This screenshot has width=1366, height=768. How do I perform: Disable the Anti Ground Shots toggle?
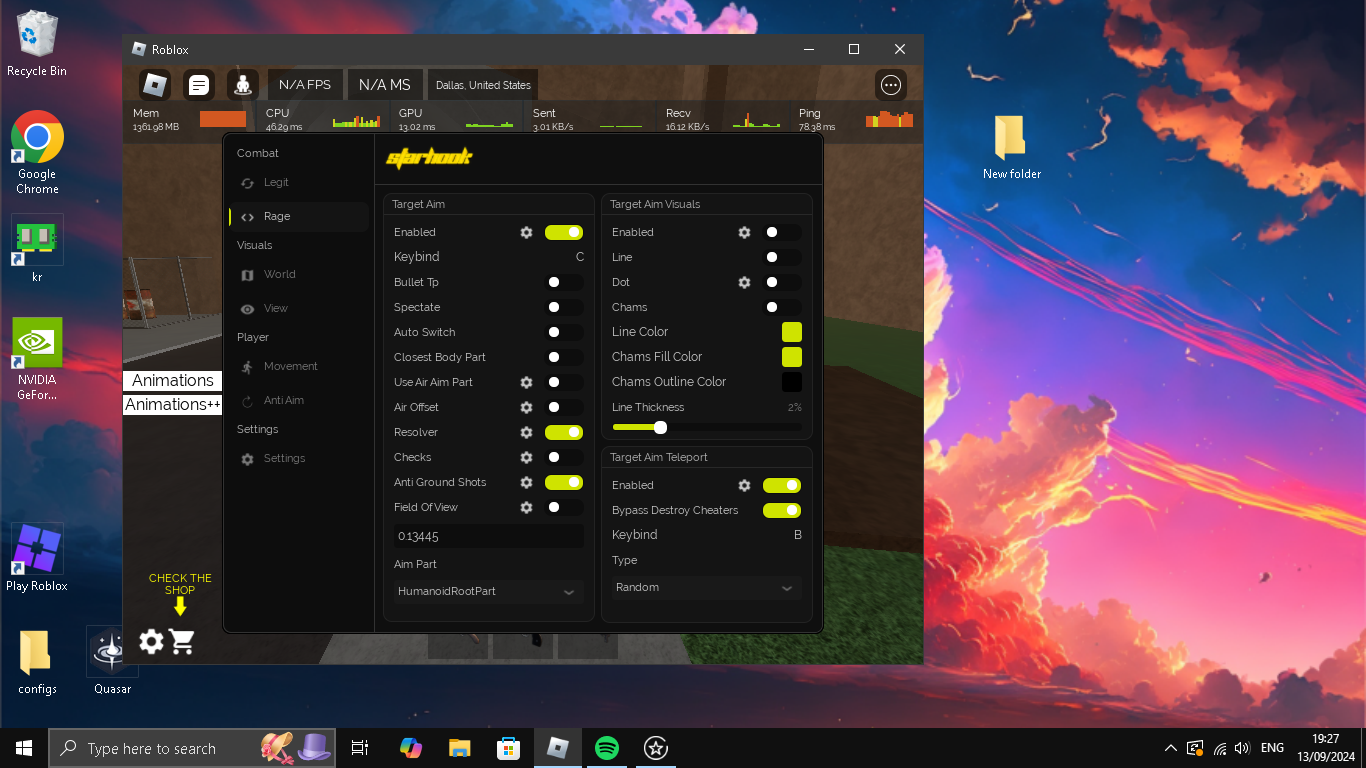564,482
